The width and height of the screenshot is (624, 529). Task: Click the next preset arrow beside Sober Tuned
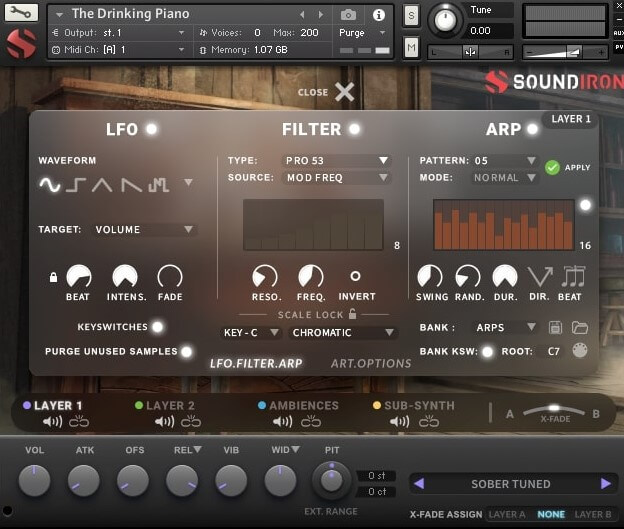(x=606, y=484)
